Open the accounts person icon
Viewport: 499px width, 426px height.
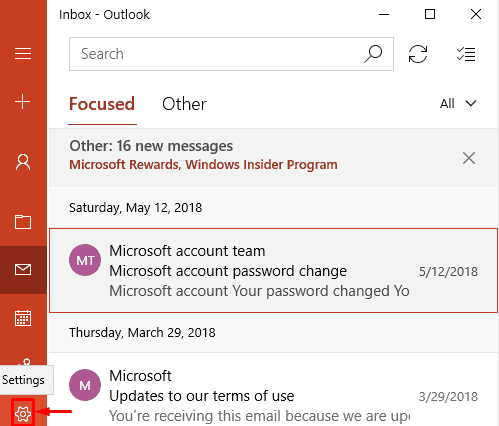click(x=23, y=162)
